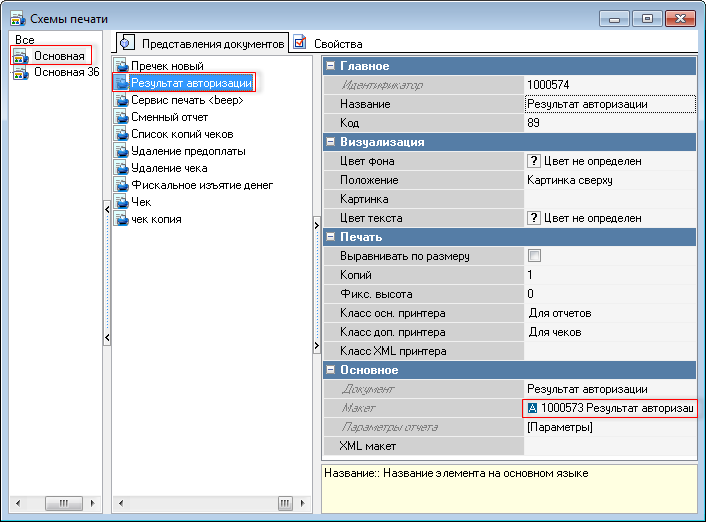
Task: Collapse the Главное property section
Action: point(330,66)
